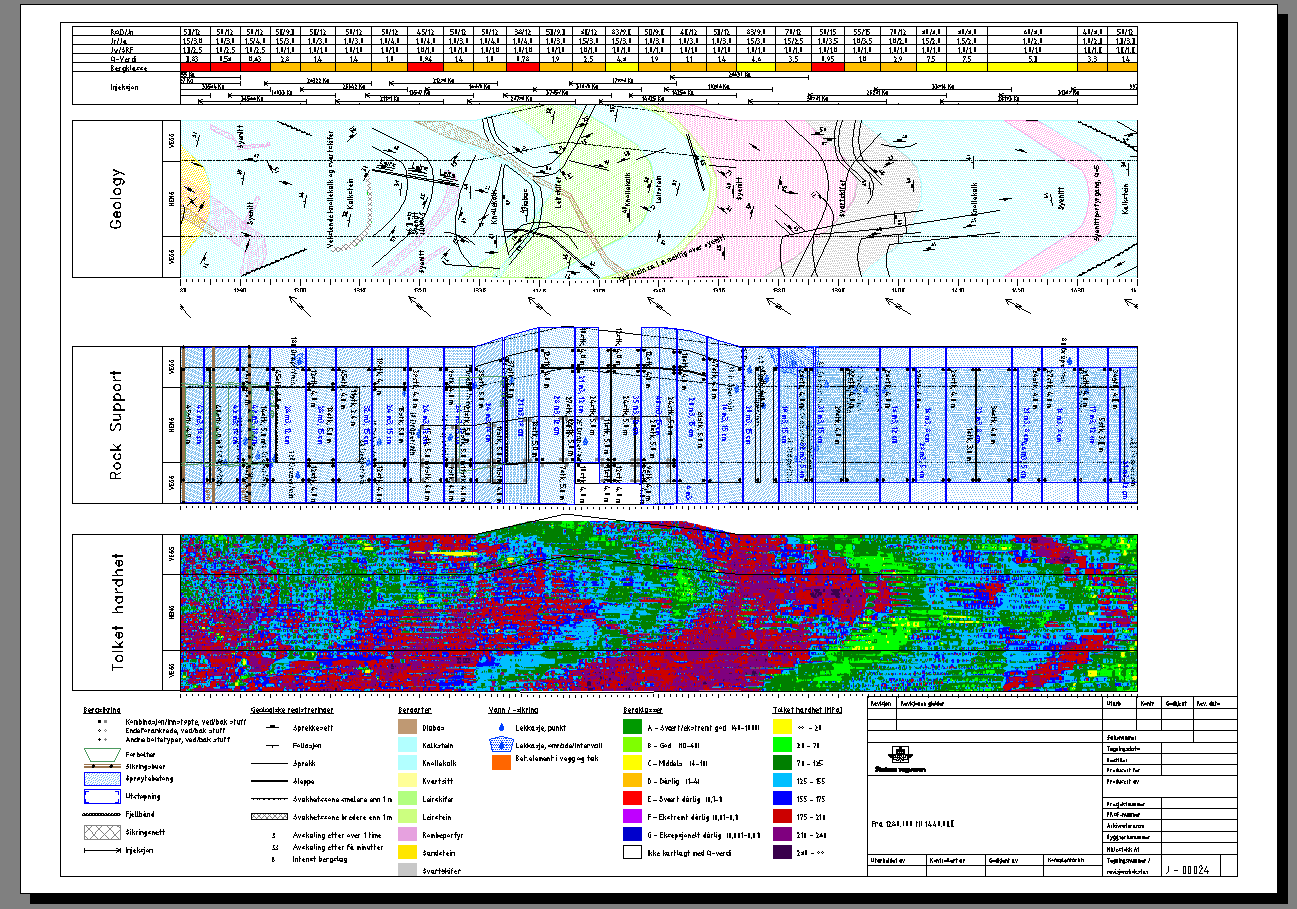Click the 'Bergklasser' legend heading
This screenshot has height=909, width=1297.
pos(643,710)
